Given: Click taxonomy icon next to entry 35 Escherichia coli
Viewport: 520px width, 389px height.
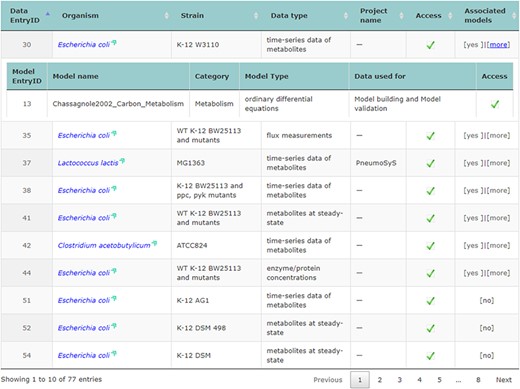Looking at the screenshot, I should (114, 133).
